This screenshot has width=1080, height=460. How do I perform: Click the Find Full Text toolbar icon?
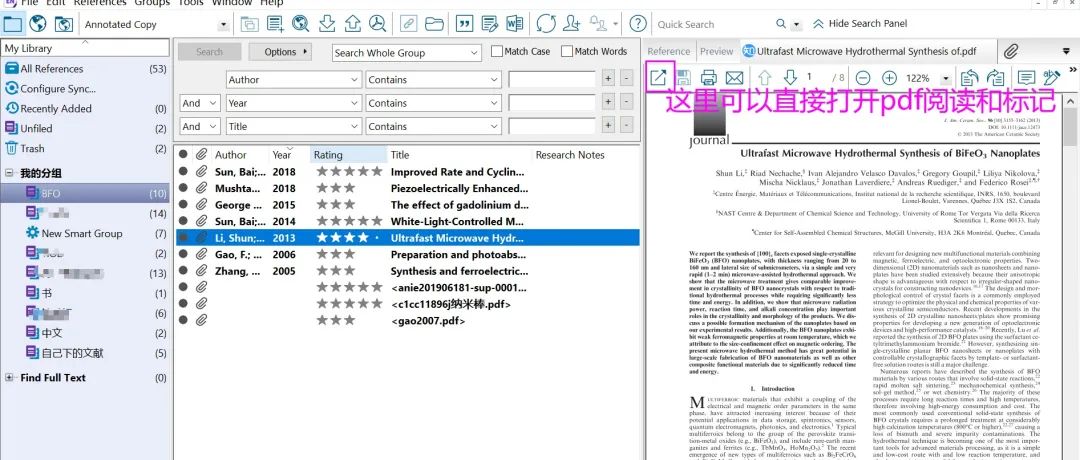(x=377, y=24)
